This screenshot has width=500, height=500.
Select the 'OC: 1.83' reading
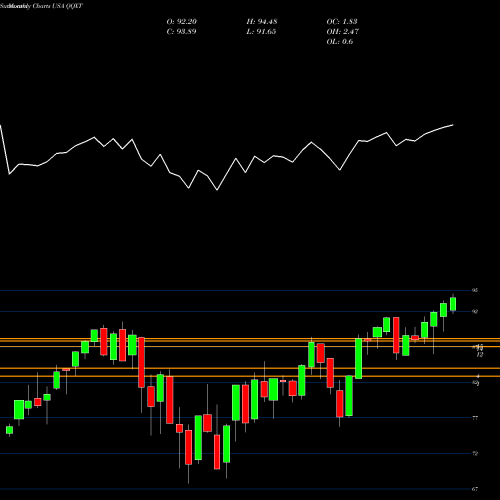pyautogui.click(x=342, y=22)
